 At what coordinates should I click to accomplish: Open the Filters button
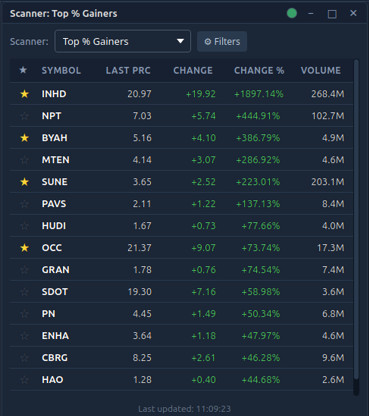point(222,41)
